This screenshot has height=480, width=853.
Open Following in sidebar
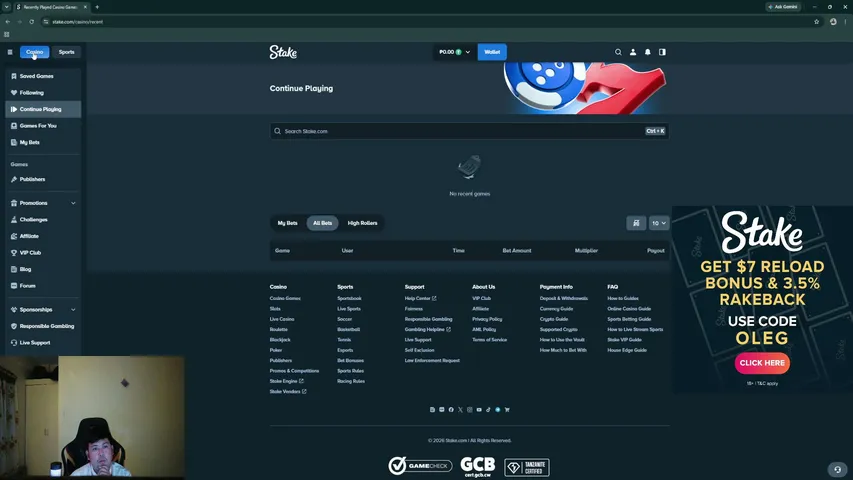(43, 93)
